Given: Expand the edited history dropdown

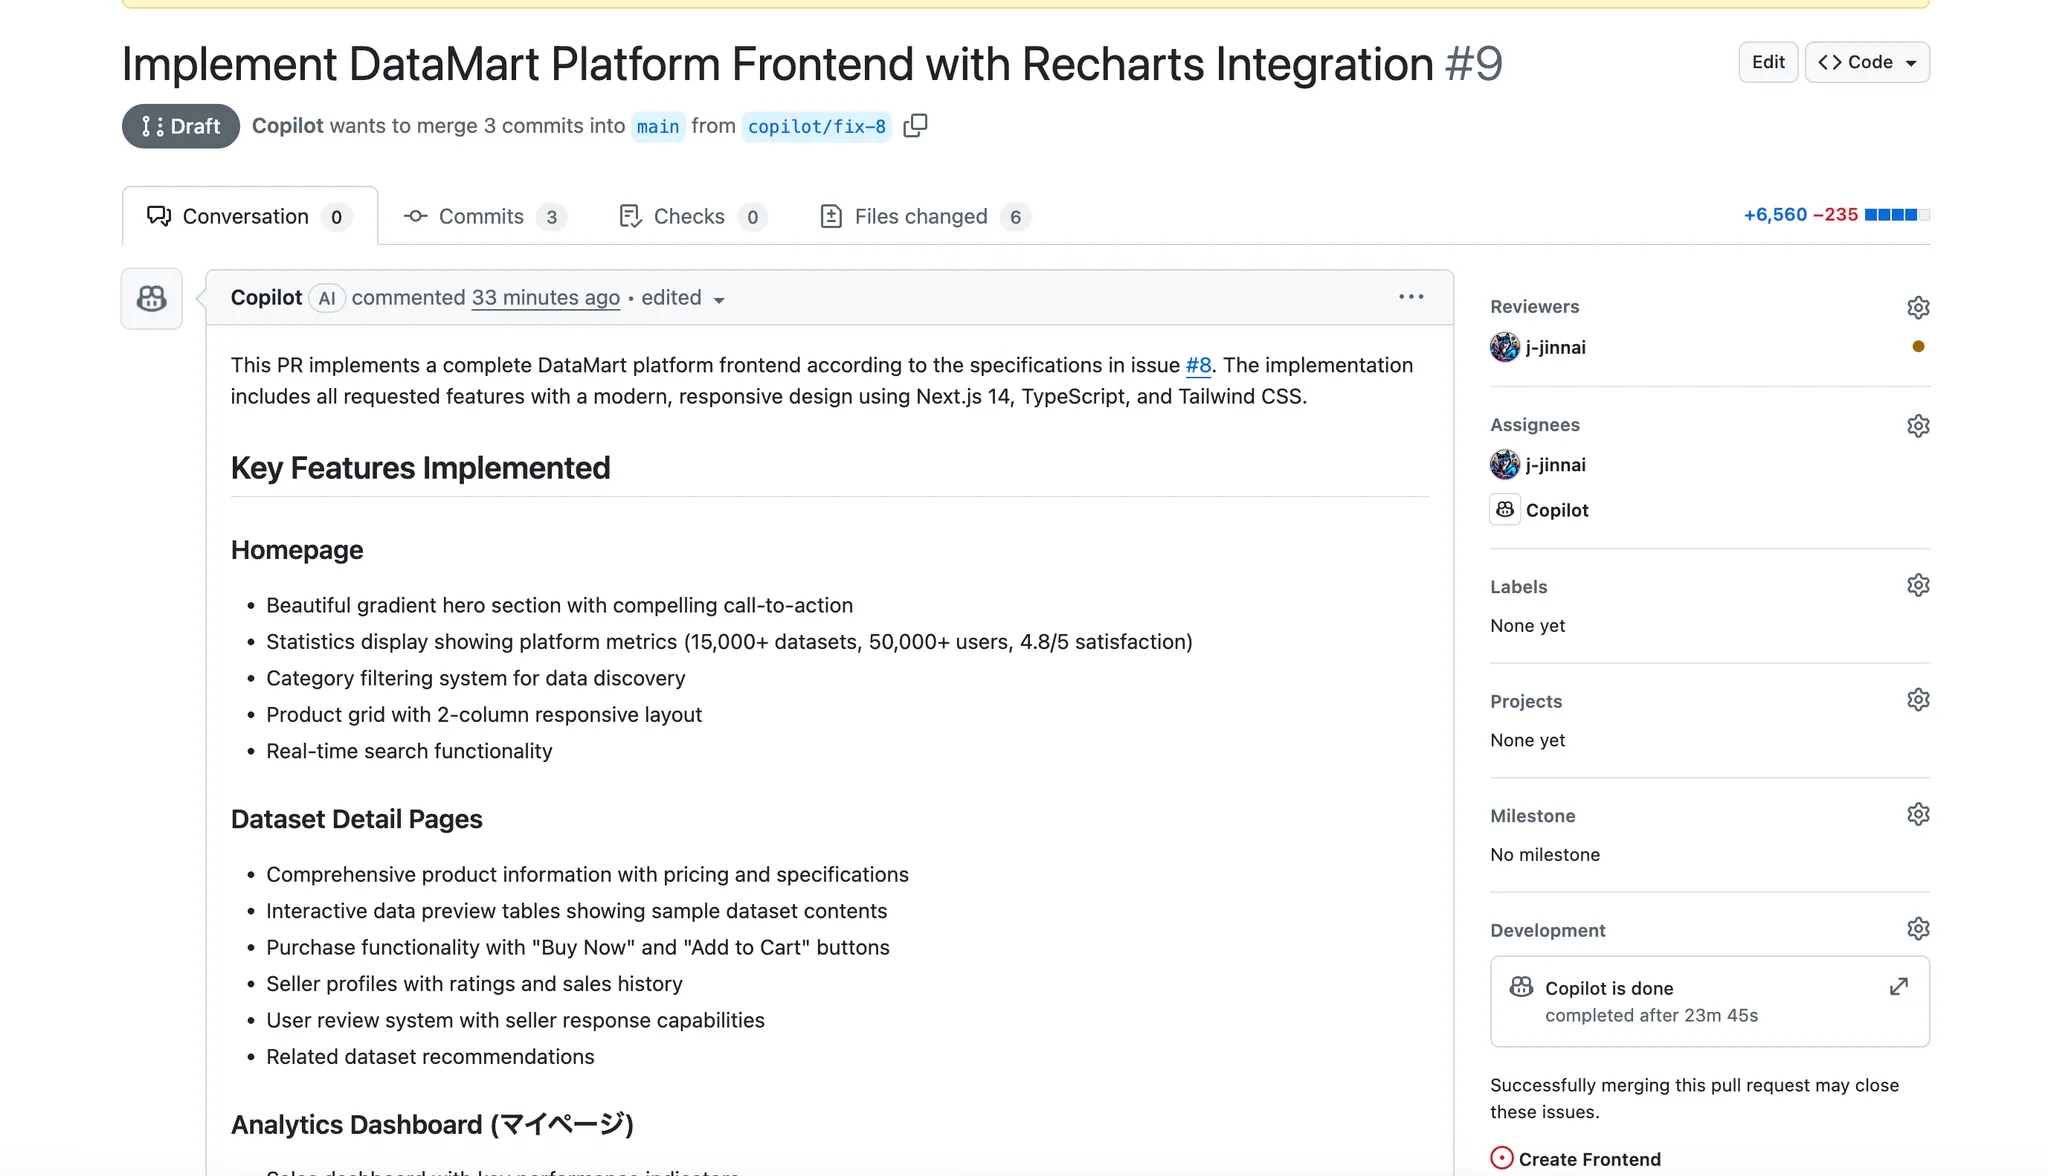Looking at the screenshot, I should [720, 299].
